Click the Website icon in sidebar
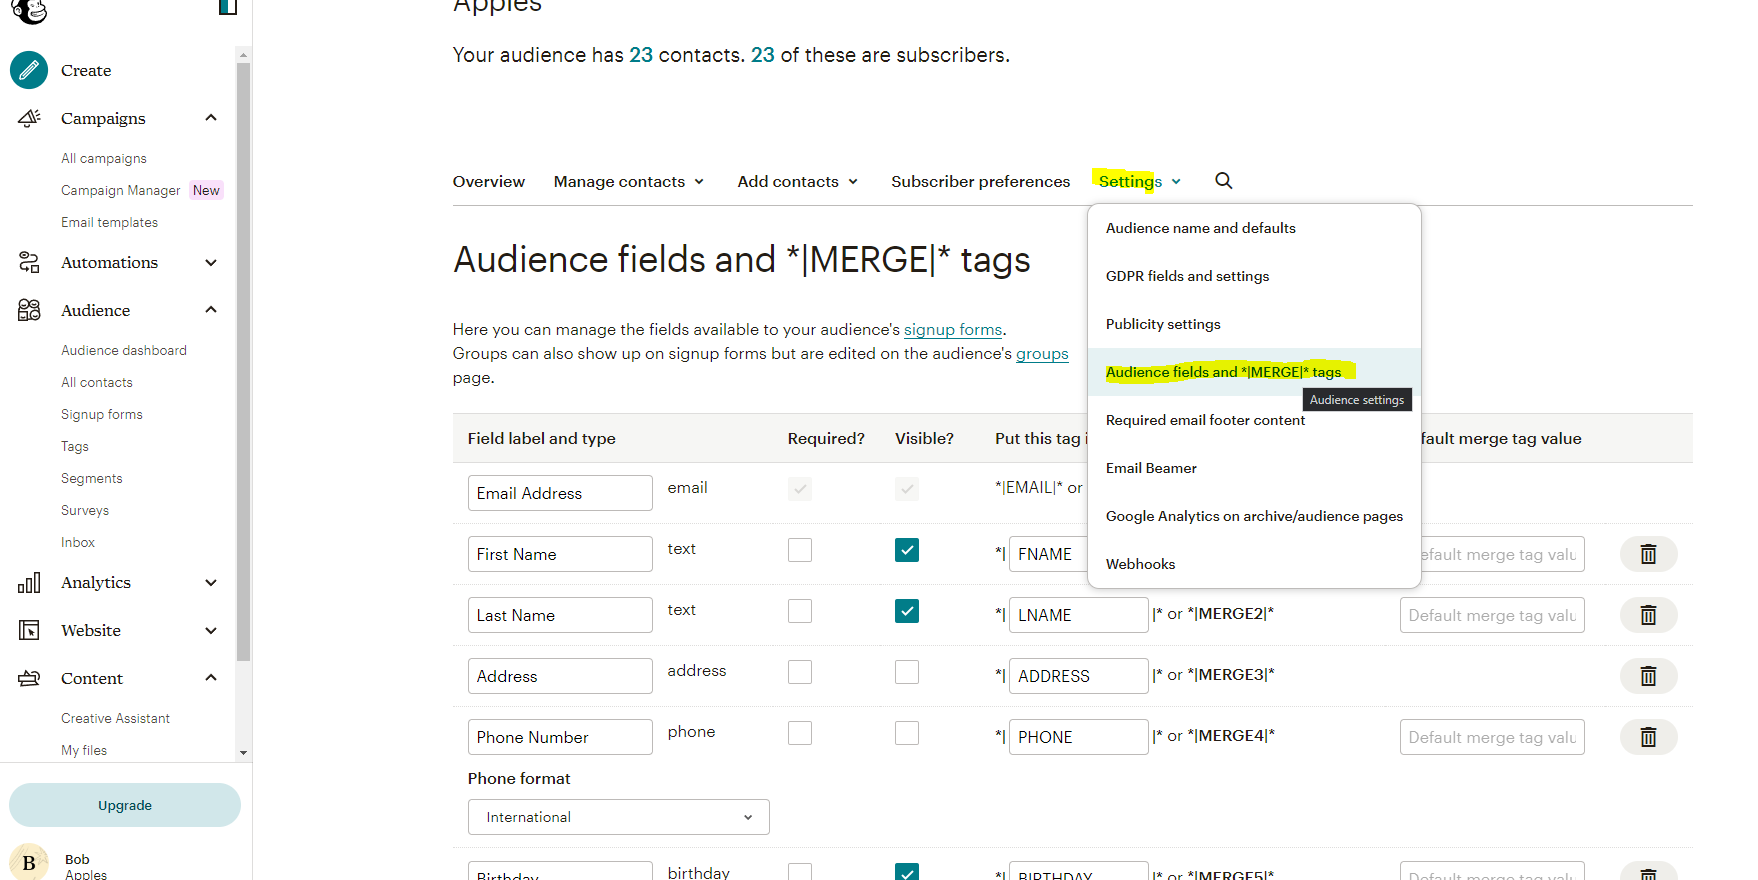 tap(29, 630)
